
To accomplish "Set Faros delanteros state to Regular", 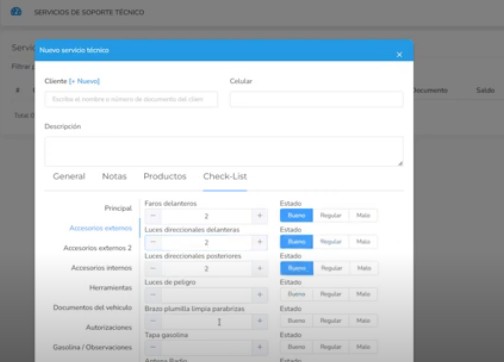I will point(331,215).
